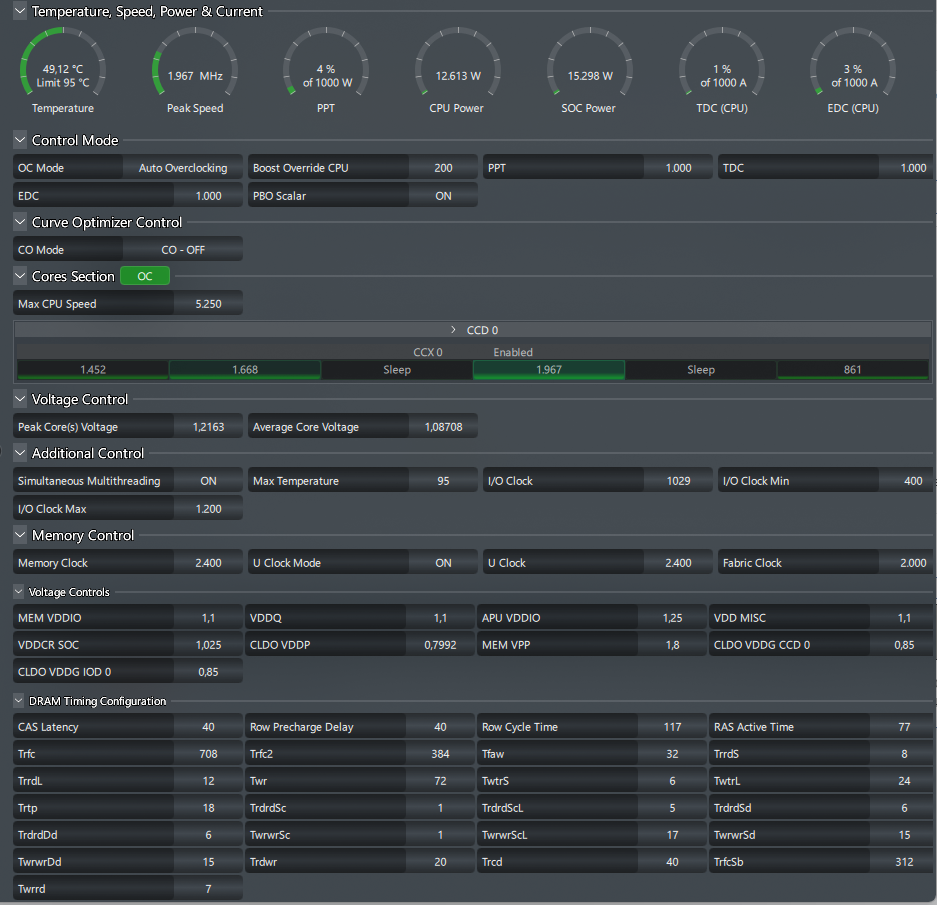Click the SOC Power gauge
Image resolution: width=937 pixels, height=905 pixels.
click(589, 66)
